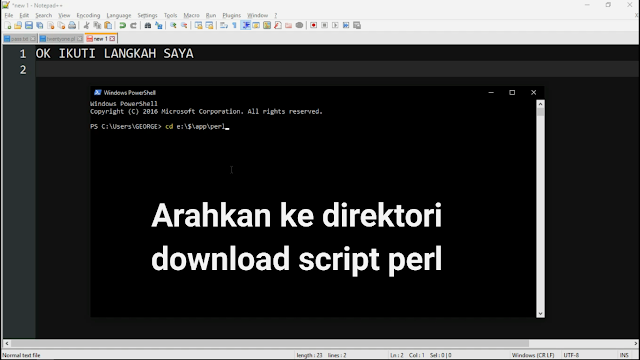Stop macro recording button
This screenshot has width=640, height=360.
(324, 25)
